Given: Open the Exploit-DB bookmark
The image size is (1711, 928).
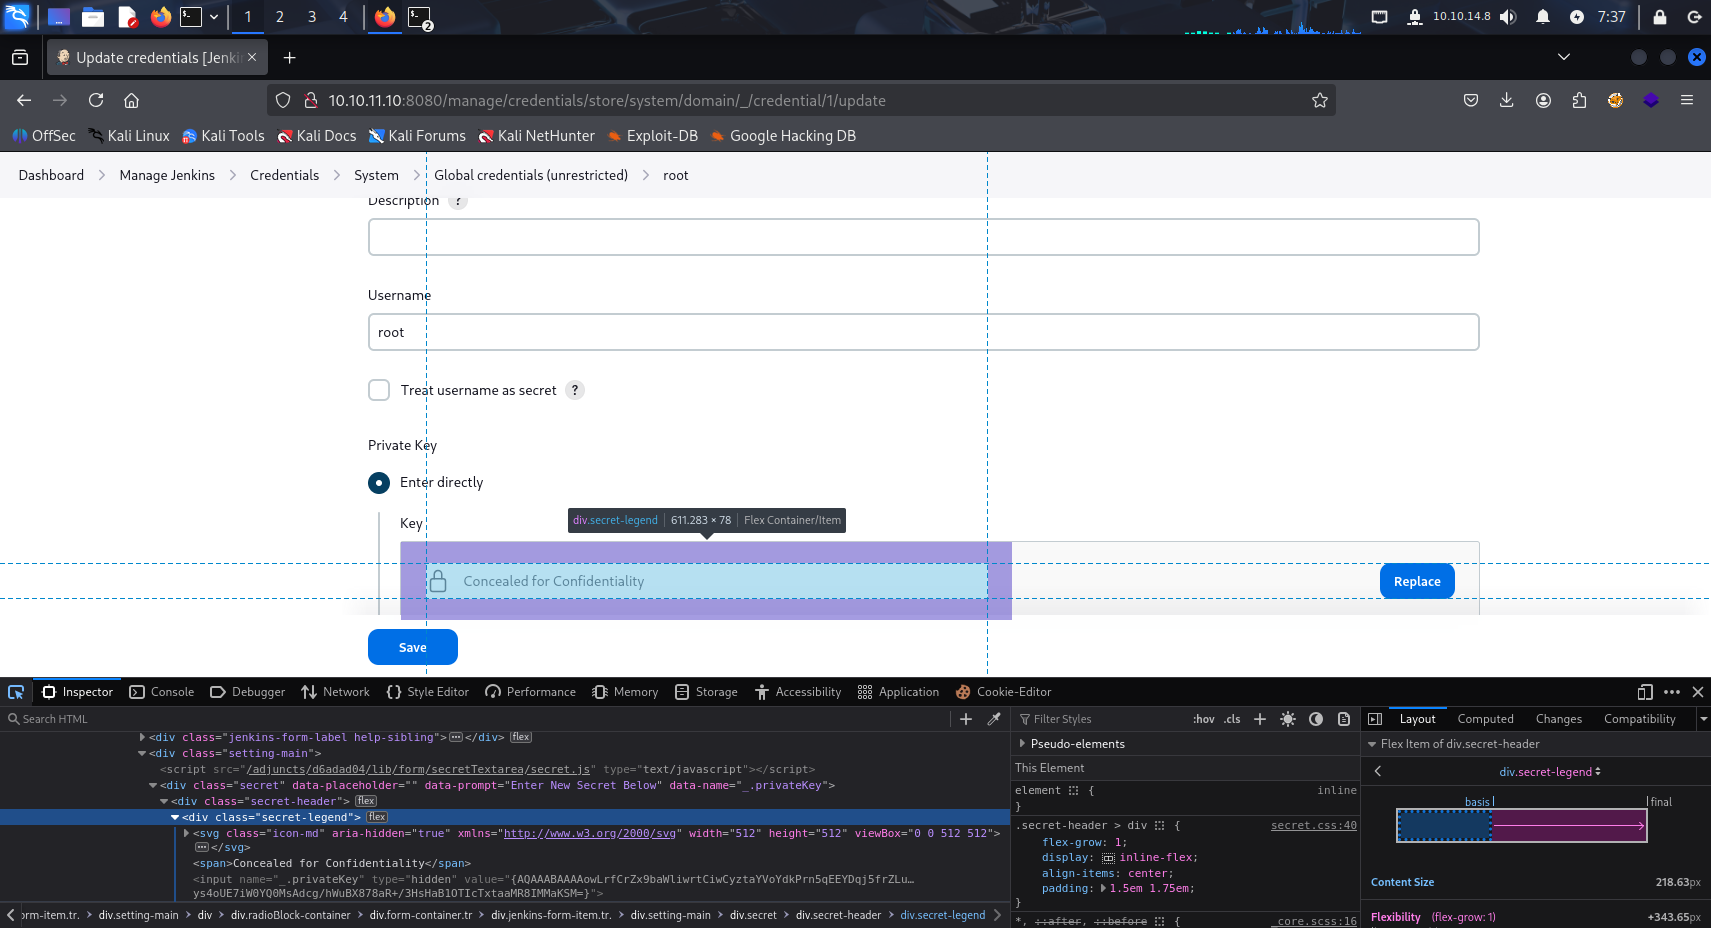Looking at the screenshot, I should click(x=652, y=136).
